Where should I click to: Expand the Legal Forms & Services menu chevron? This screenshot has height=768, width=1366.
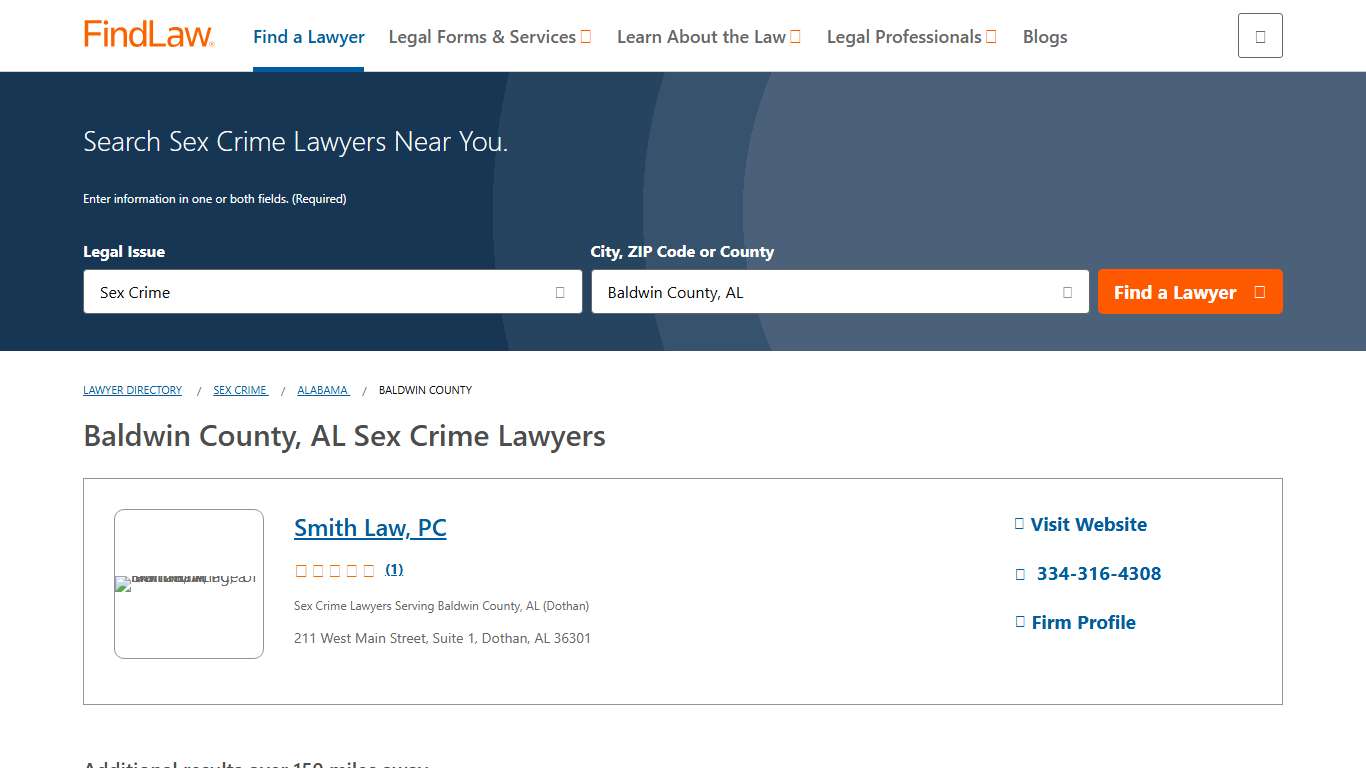point(586,36)
